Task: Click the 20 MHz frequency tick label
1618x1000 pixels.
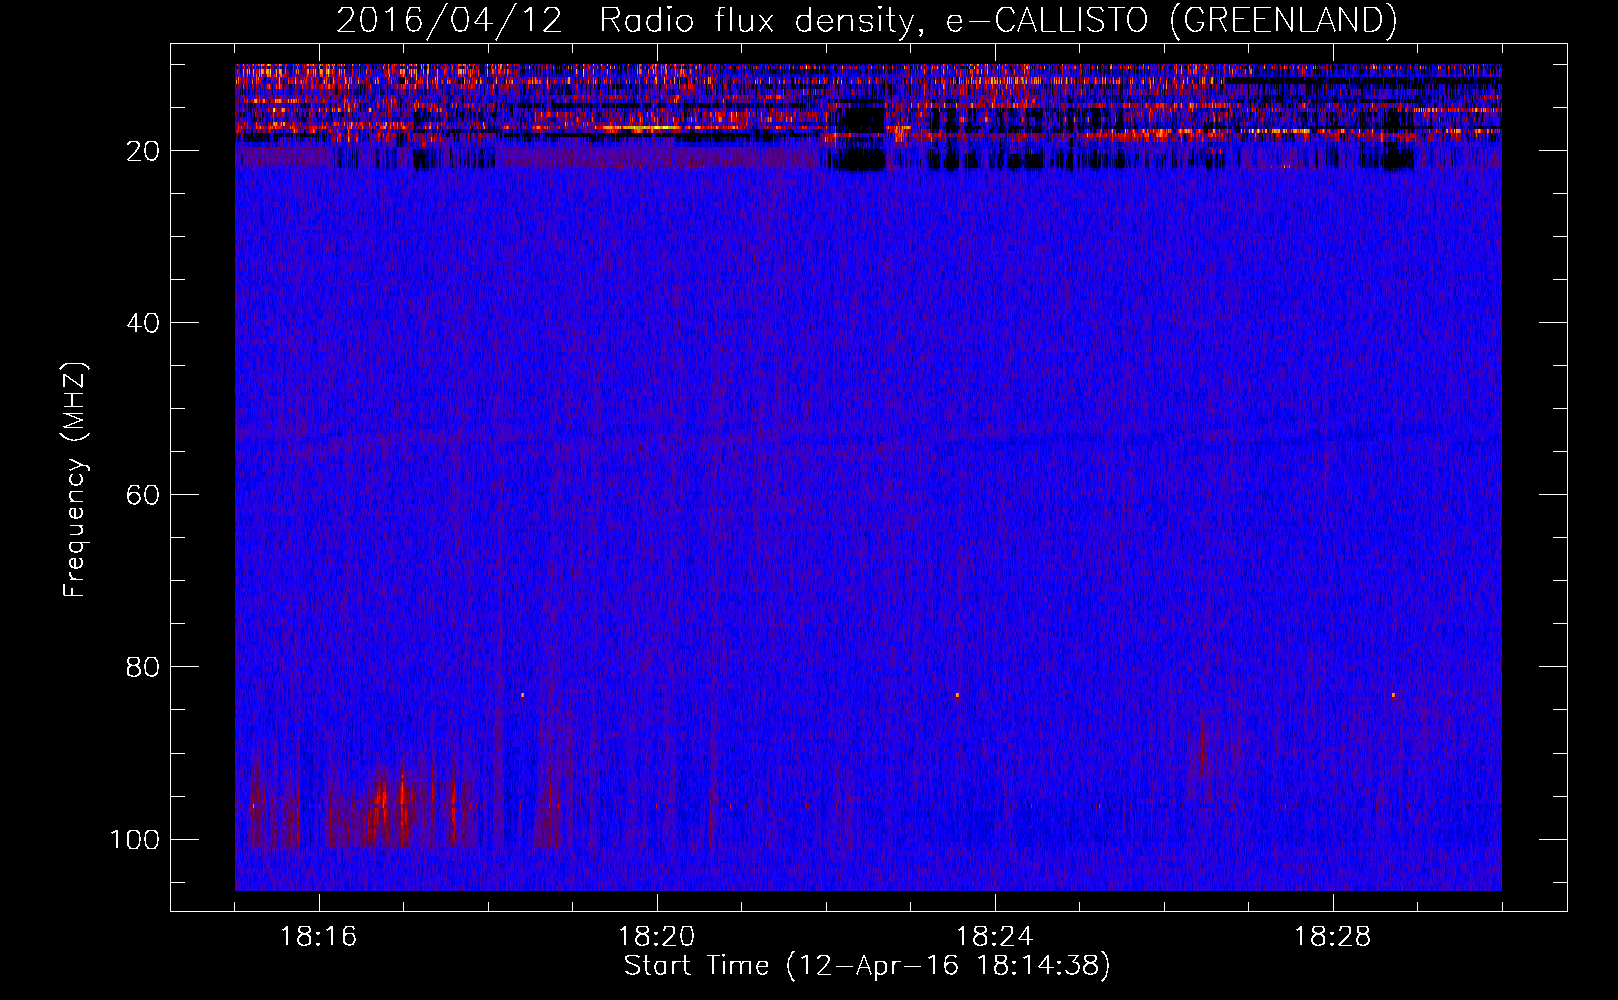Action: point(143,151)
